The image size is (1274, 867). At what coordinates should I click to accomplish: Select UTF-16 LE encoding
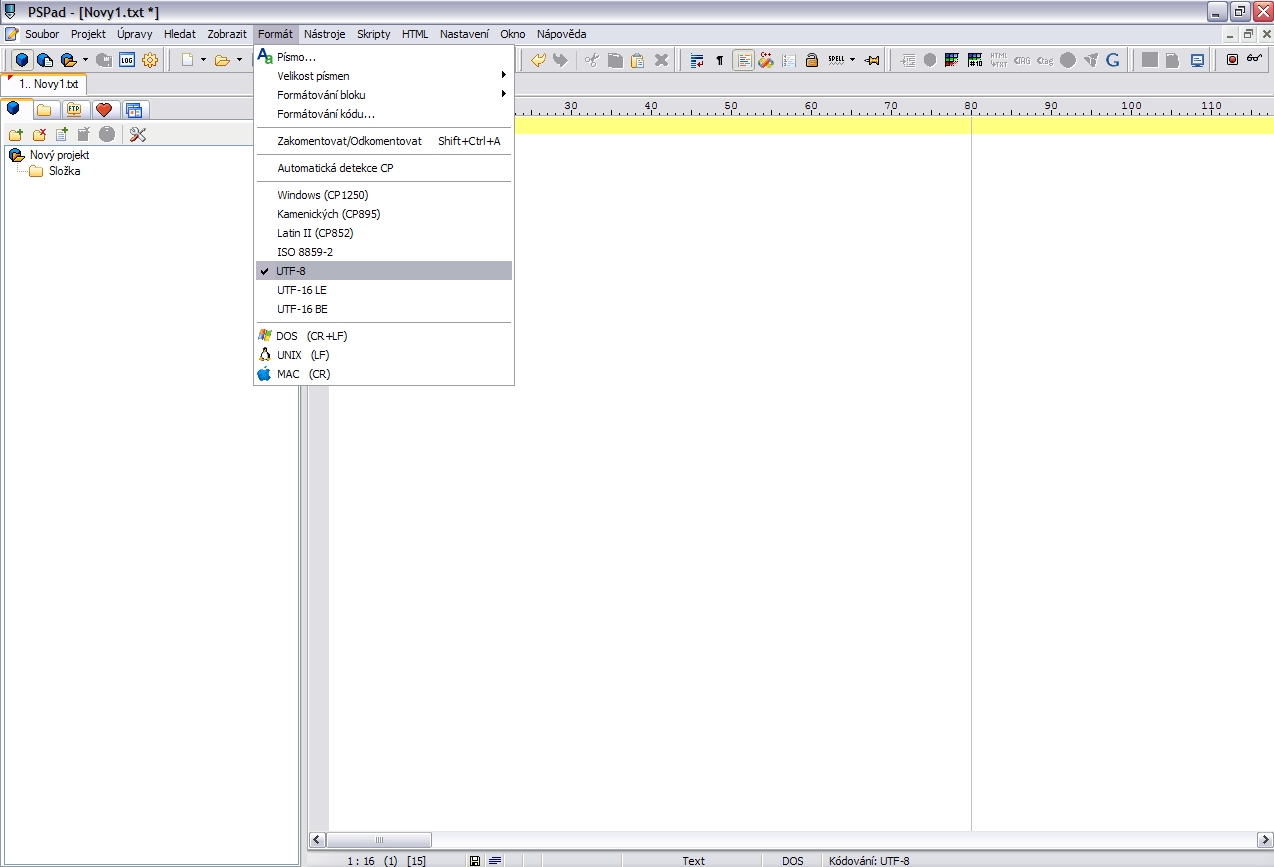(x=301, y=290)
